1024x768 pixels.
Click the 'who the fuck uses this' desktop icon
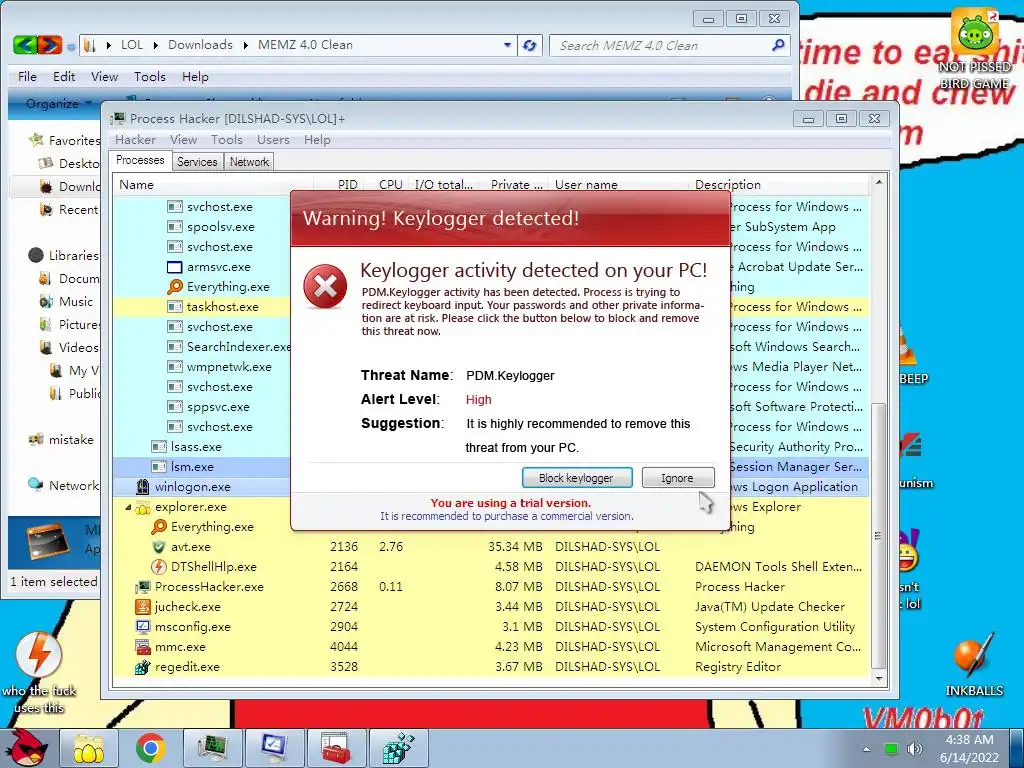[x=39, y=672]
